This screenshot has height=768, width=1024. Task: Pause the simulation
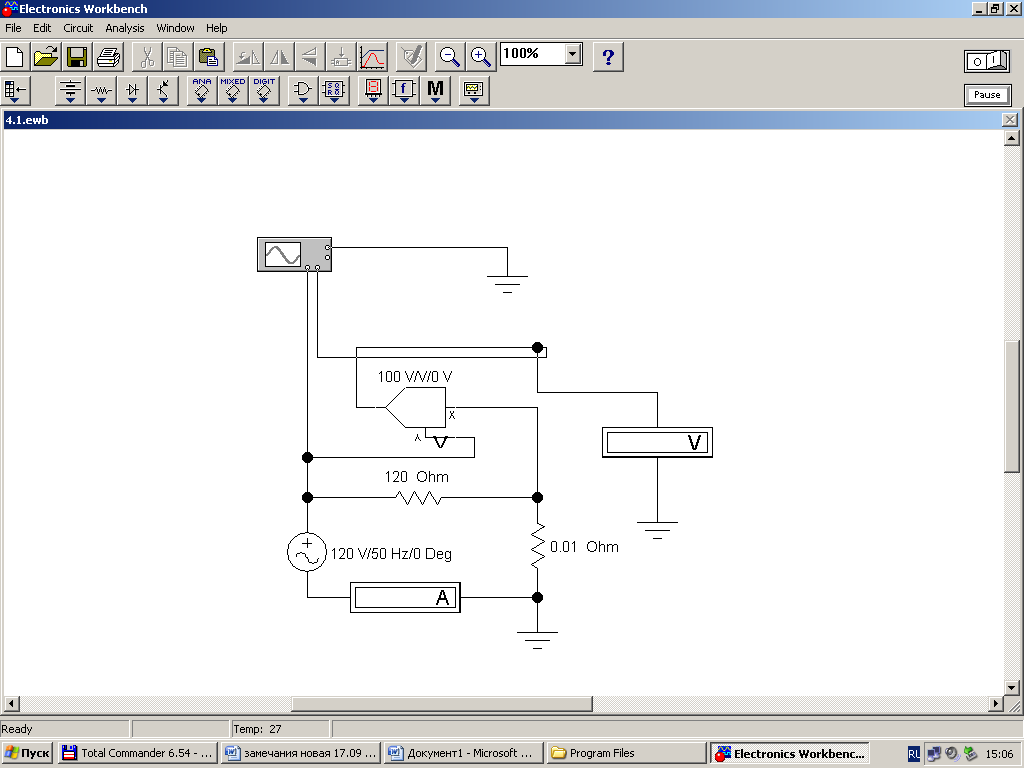987,95
